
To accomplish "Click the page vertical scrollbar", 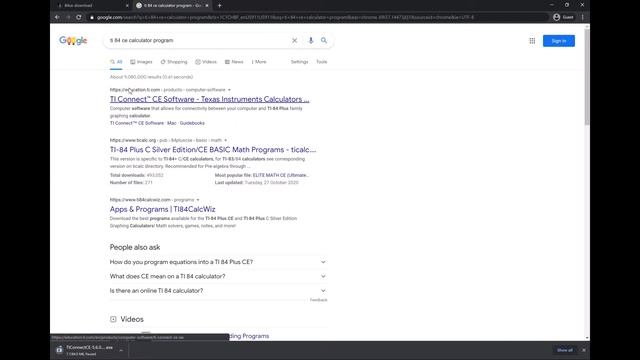I will coord(587,77).
